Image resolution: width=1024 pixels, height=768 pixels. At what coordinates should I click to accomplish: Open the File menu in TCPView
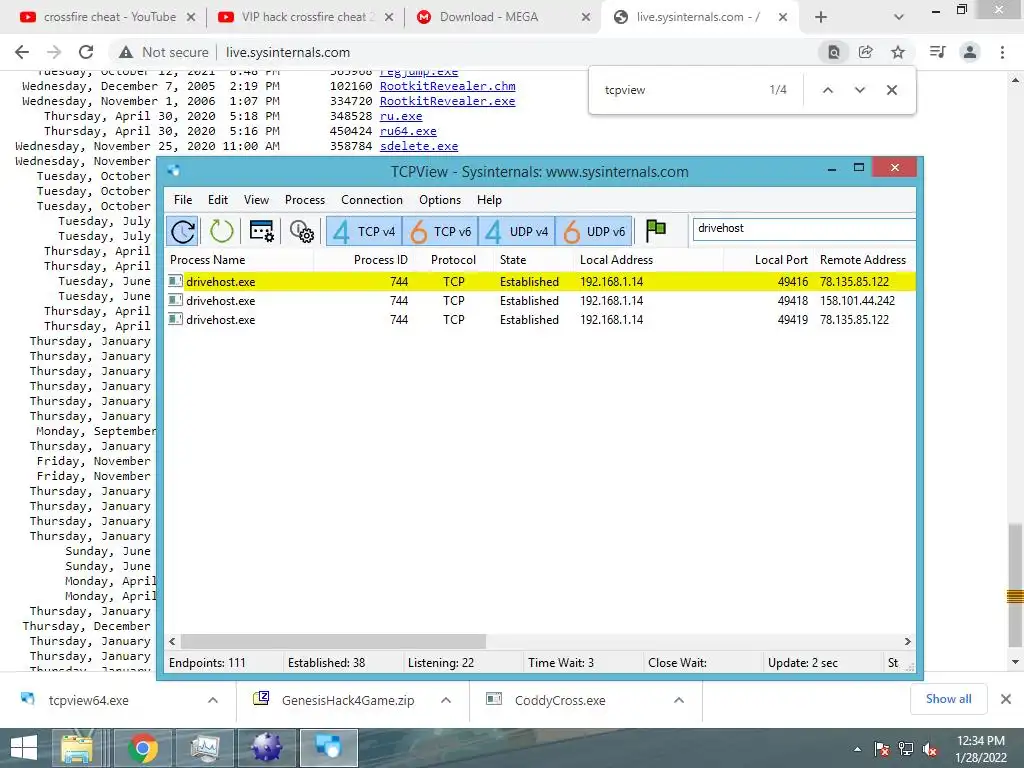(x=183, y=200)
